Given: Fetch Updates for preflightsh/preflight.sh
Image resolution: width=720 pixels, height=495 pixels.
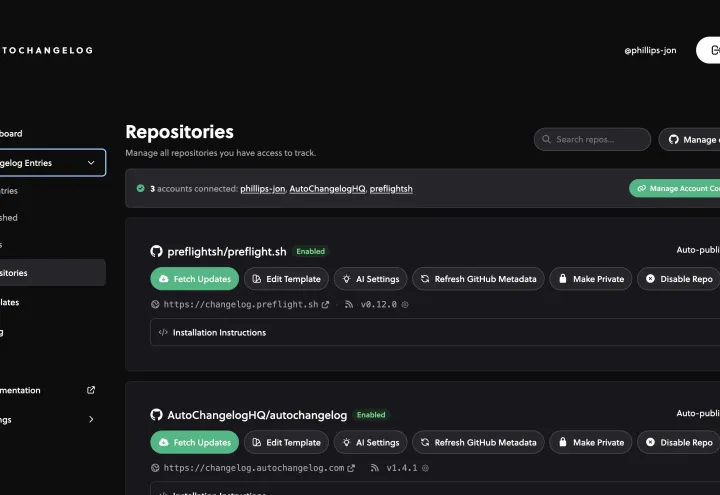Looking at the screenshot, I should (194, 279).
